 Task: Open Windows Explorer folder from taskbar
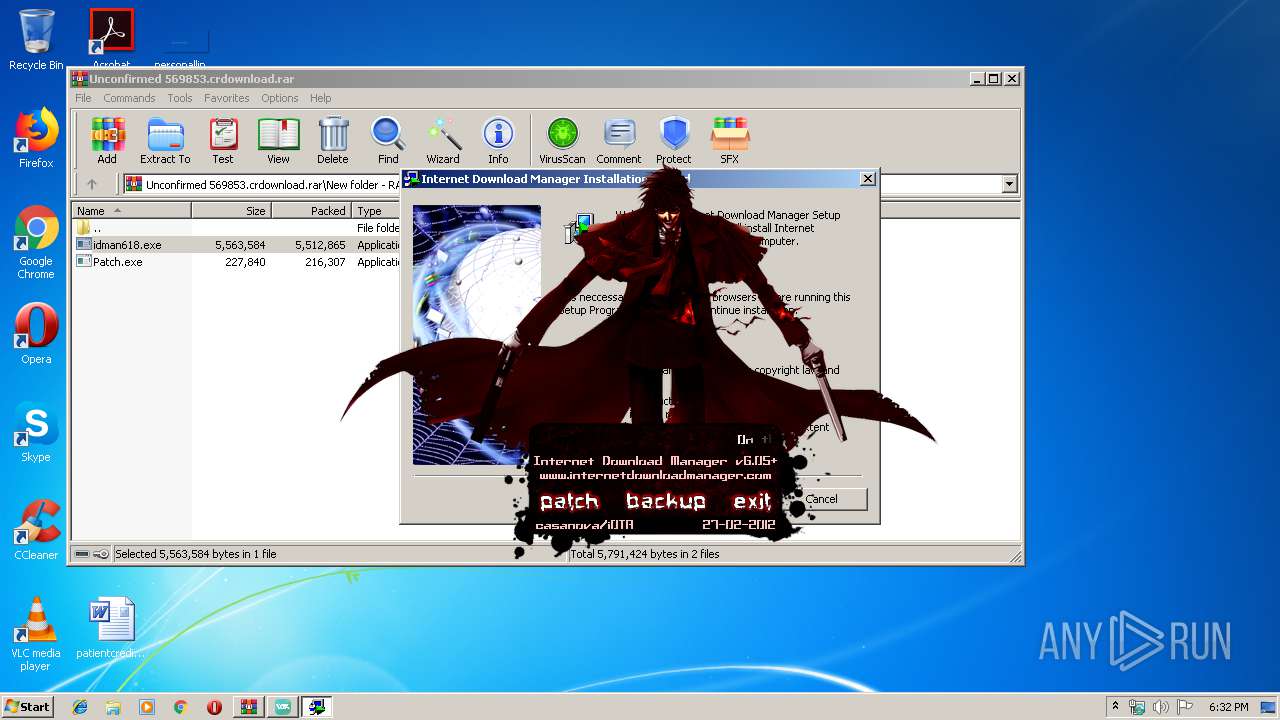click(113, 707)
